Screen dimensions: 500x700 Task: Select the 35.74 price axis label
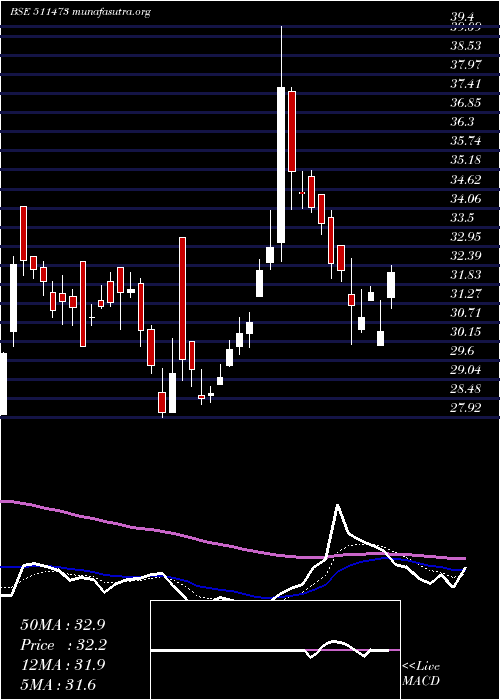tap(465, 141)
